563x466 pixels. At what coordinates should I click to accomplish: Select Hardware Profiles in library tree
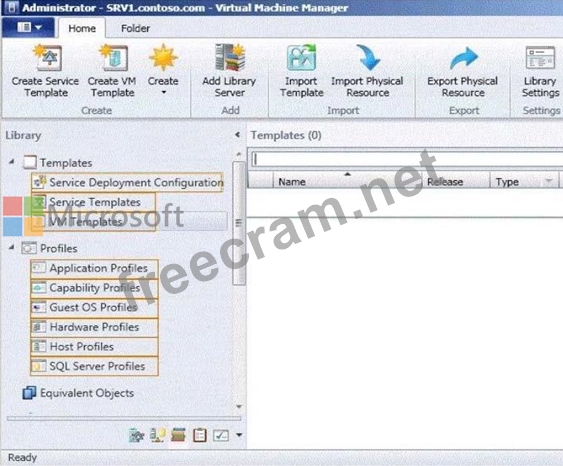point(94,327)
